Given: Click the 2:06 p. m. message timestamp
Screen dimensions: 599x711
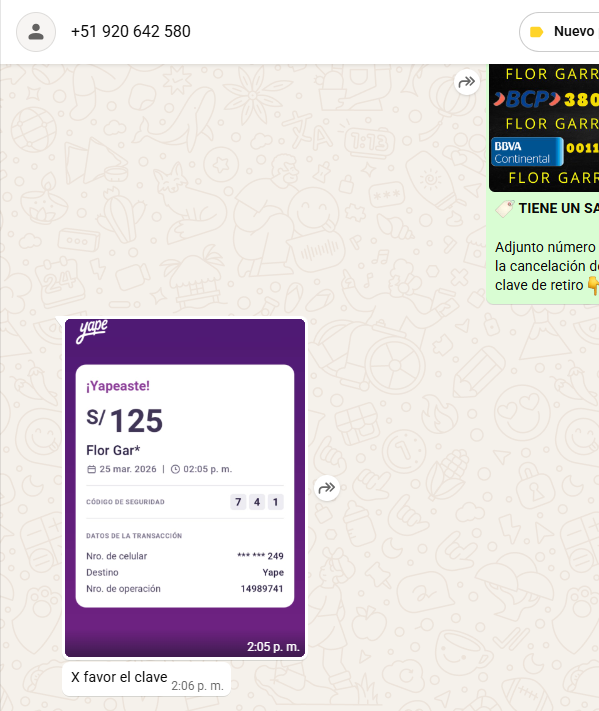Looking at the screenshot, I should [x=197, y=686].
